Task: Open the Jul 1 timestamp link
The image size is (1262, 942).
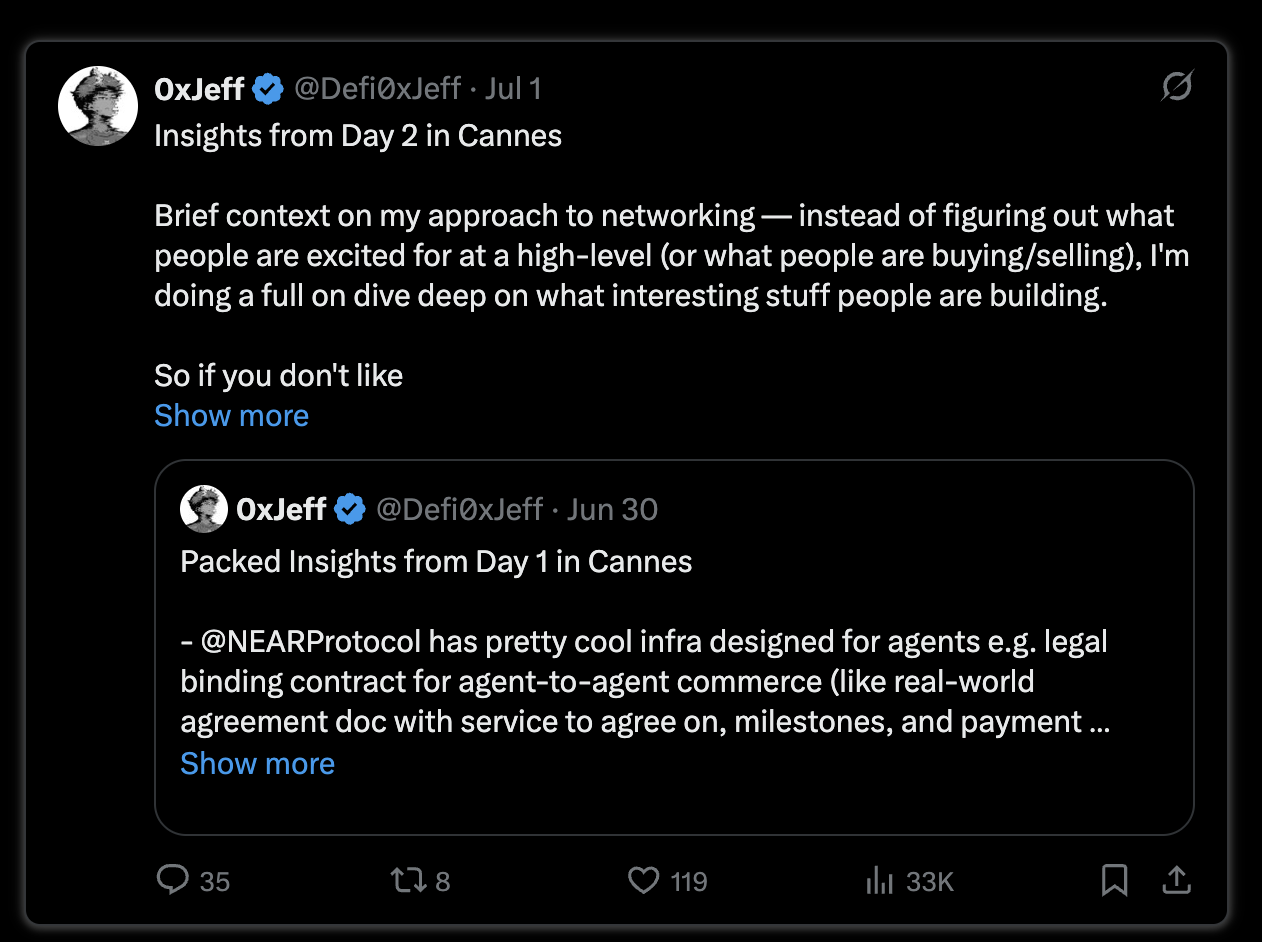Action: pos(513,89)
